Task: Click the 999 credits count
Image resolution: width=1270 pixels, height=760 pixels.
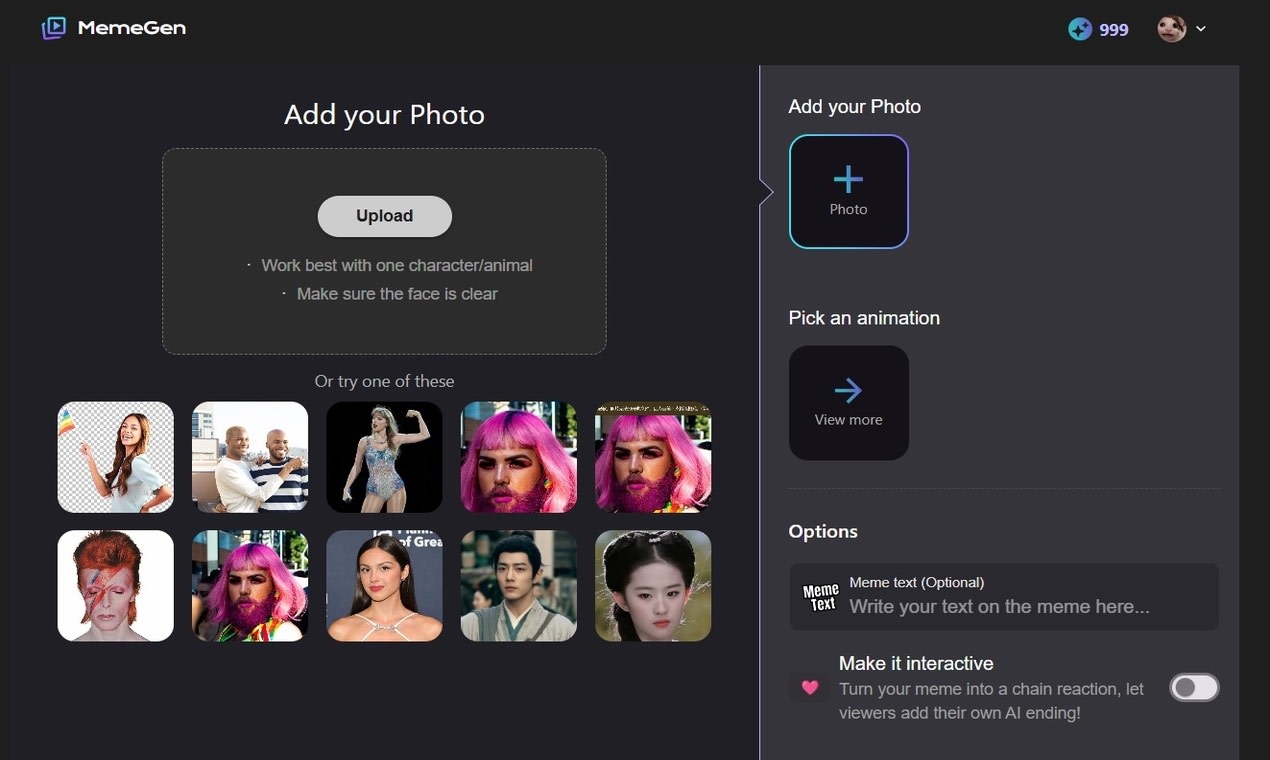Action: [x=1114, y=30]
